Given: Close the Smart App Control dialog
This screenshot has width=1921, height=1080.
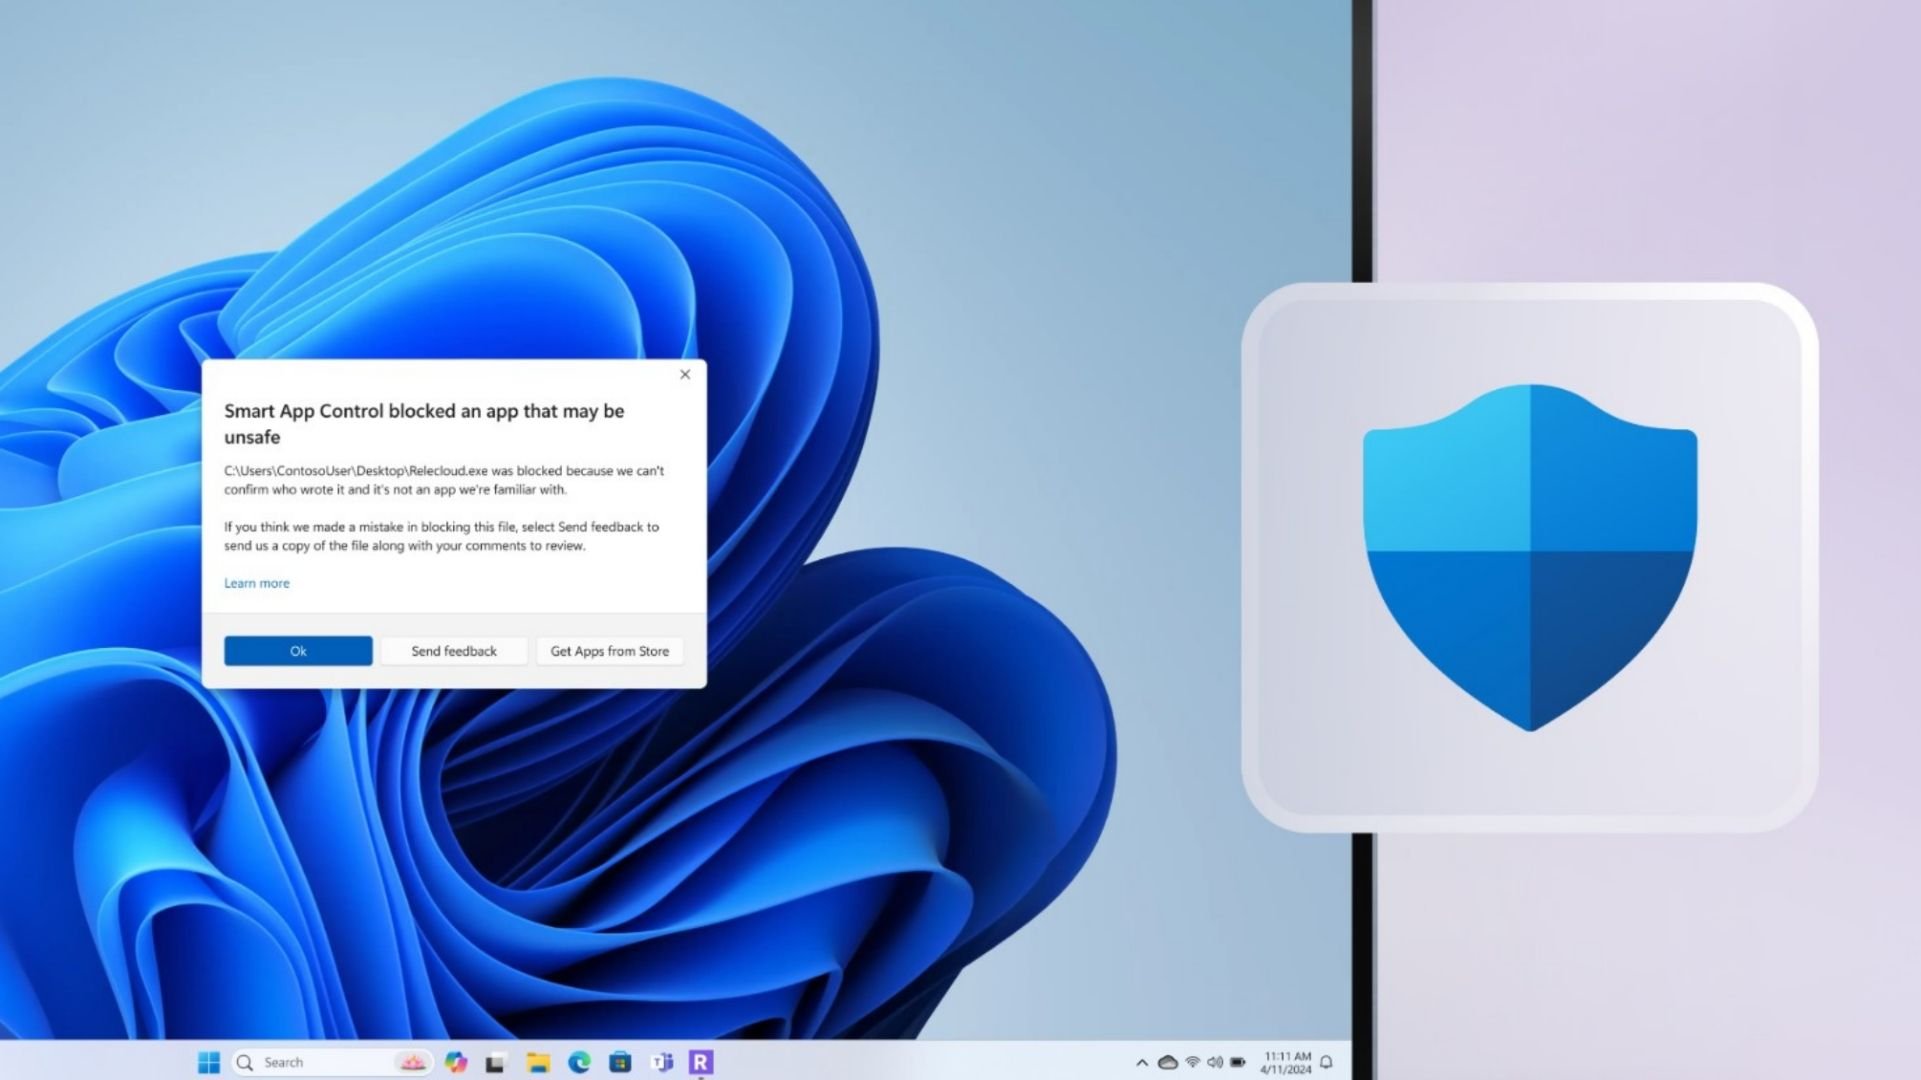Looking at the screenshot, I should tap(685, 374).
